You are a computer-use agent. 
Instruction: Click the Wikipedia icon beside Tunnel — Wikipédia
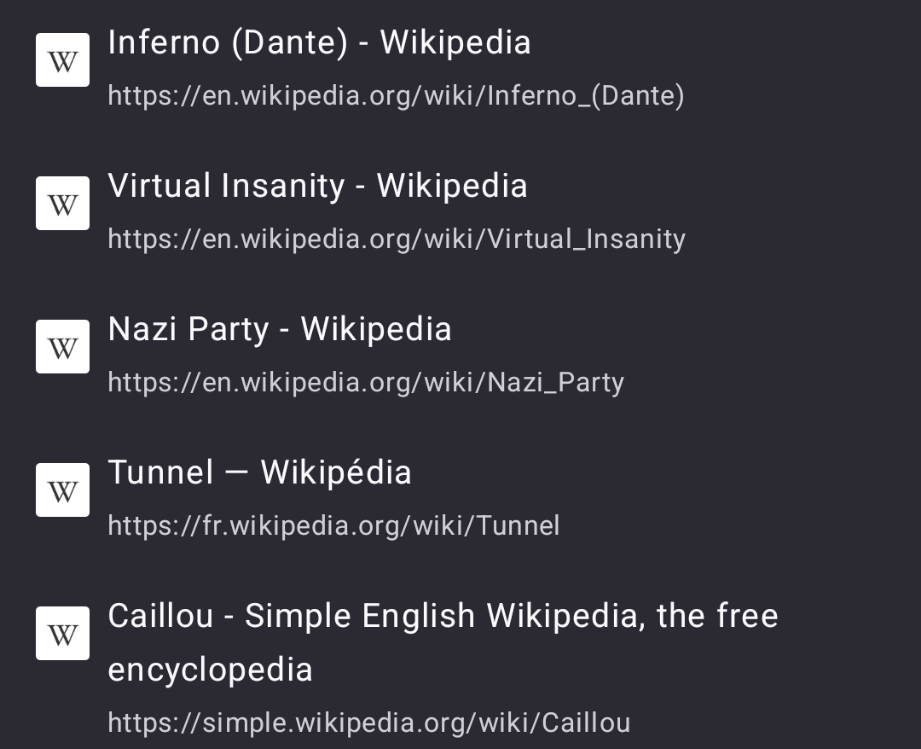pos(62,490)
